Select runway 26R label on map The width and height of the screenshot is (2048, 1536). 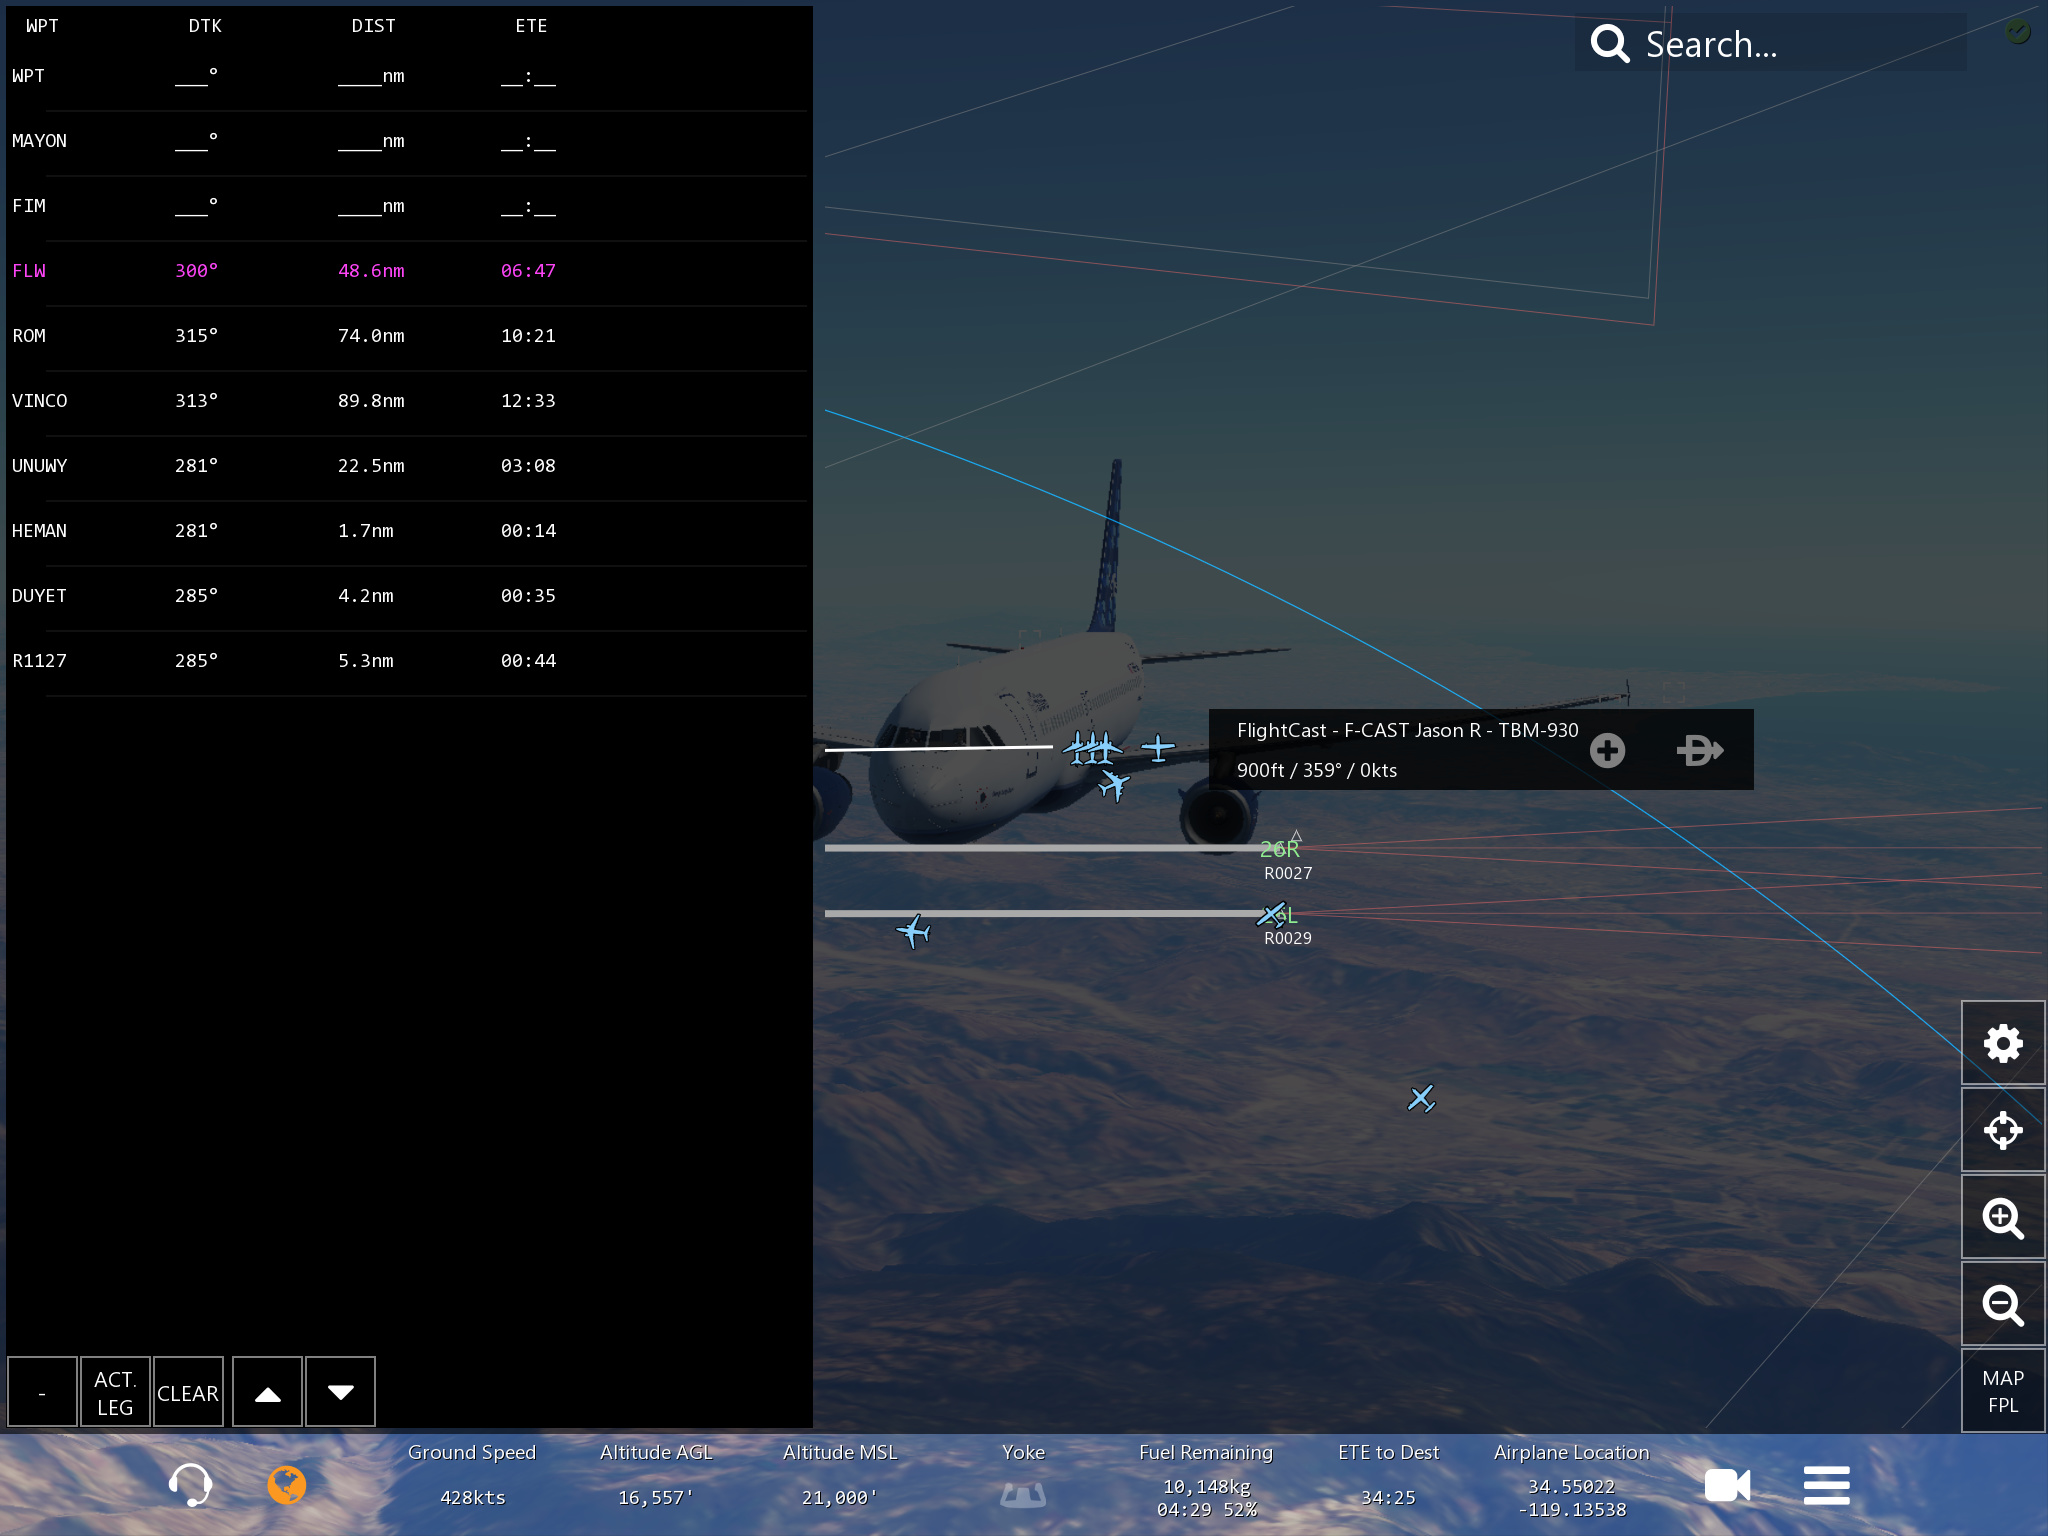point(1279,849)
